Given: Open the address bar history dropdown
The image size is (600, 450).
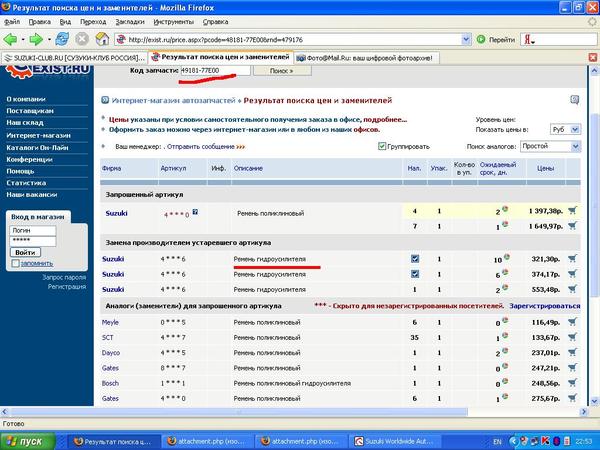Looking at the screenshot, I should [x=466, y=39].
